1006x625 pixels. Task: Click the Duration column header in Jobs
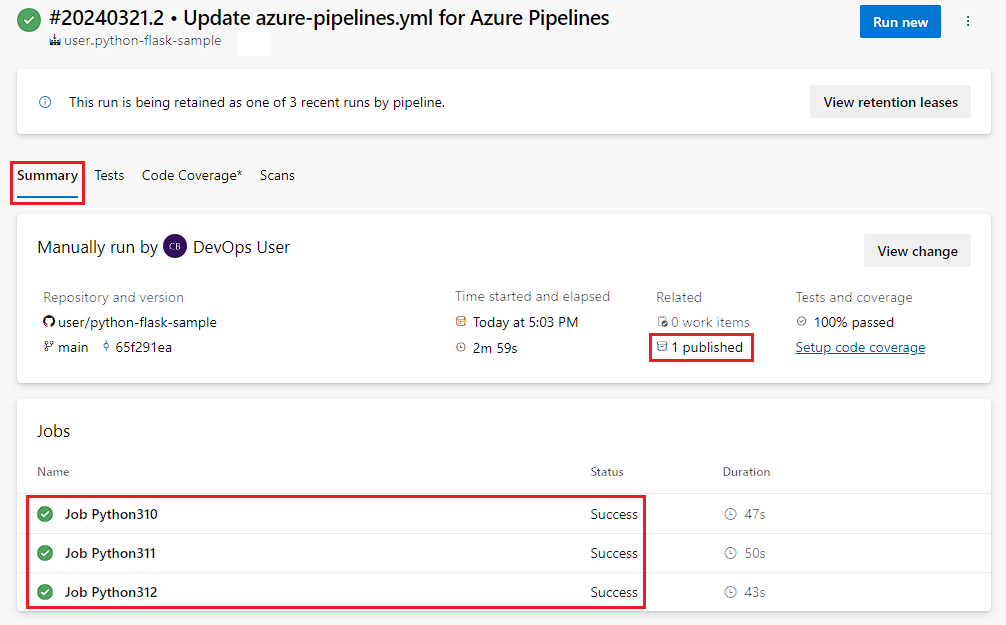[746, 472]
